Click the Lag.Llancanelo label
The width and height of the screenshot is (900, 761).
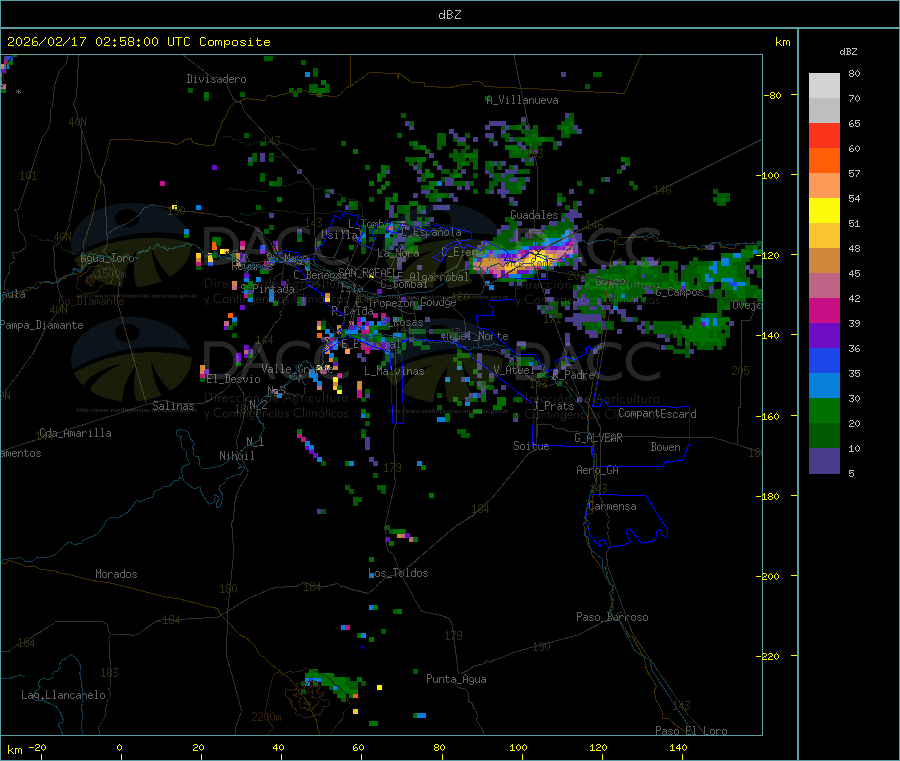point(63,695)
